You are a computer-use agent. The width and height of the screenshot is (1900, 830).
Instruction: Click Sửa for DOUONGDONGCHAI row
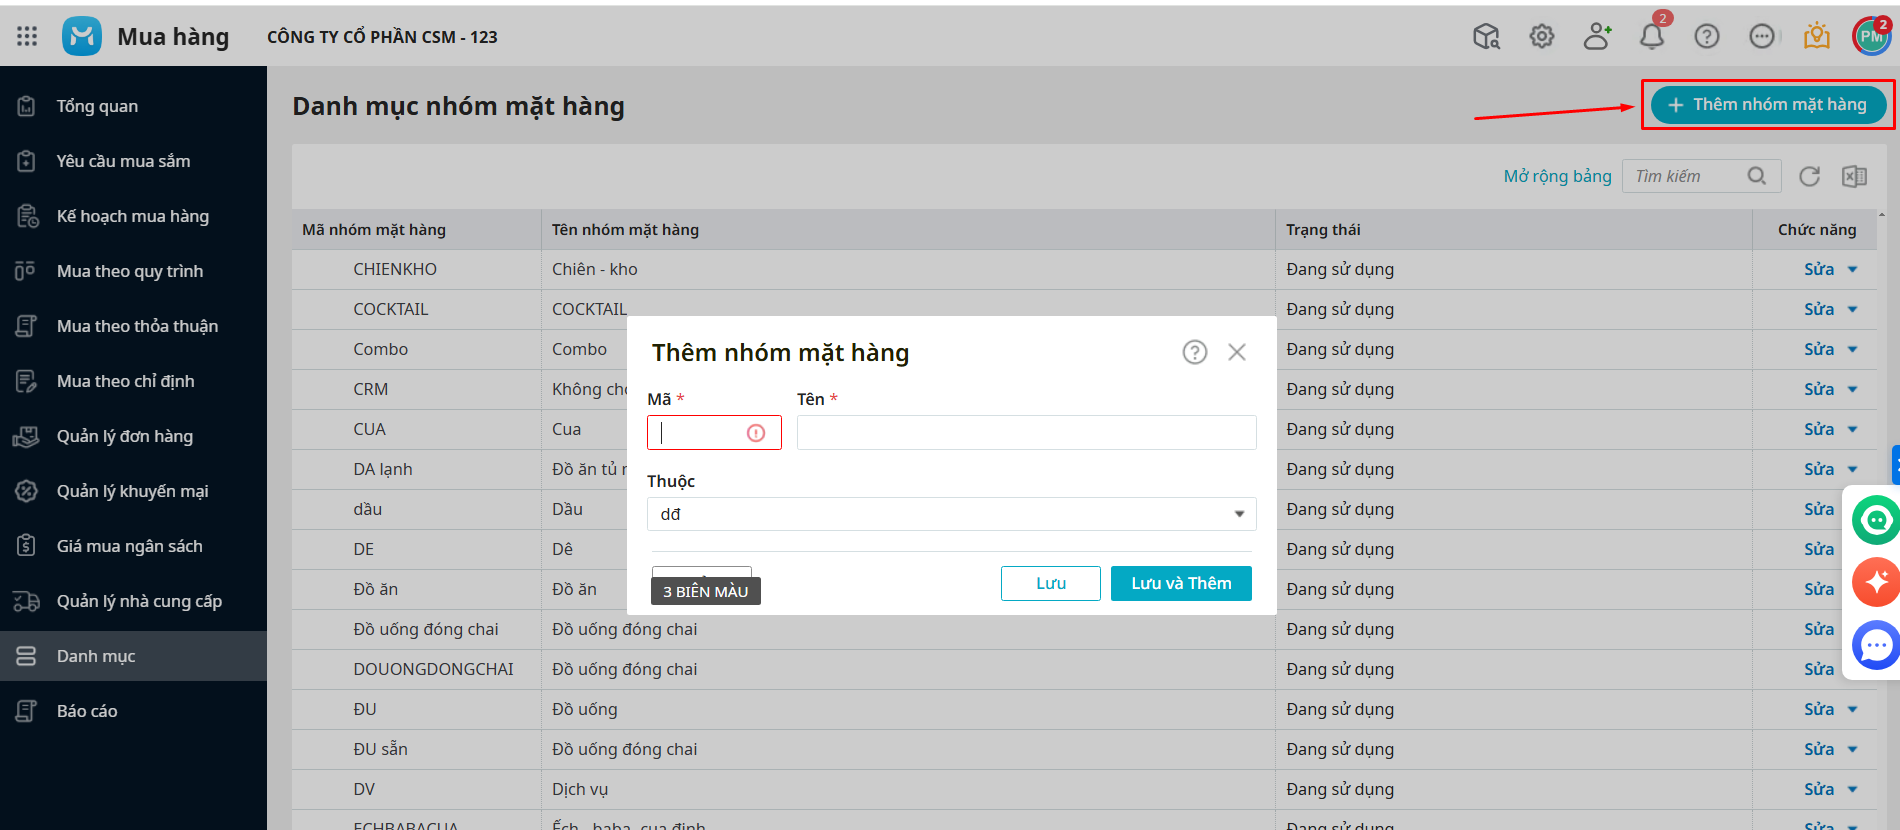point(1819,669)
